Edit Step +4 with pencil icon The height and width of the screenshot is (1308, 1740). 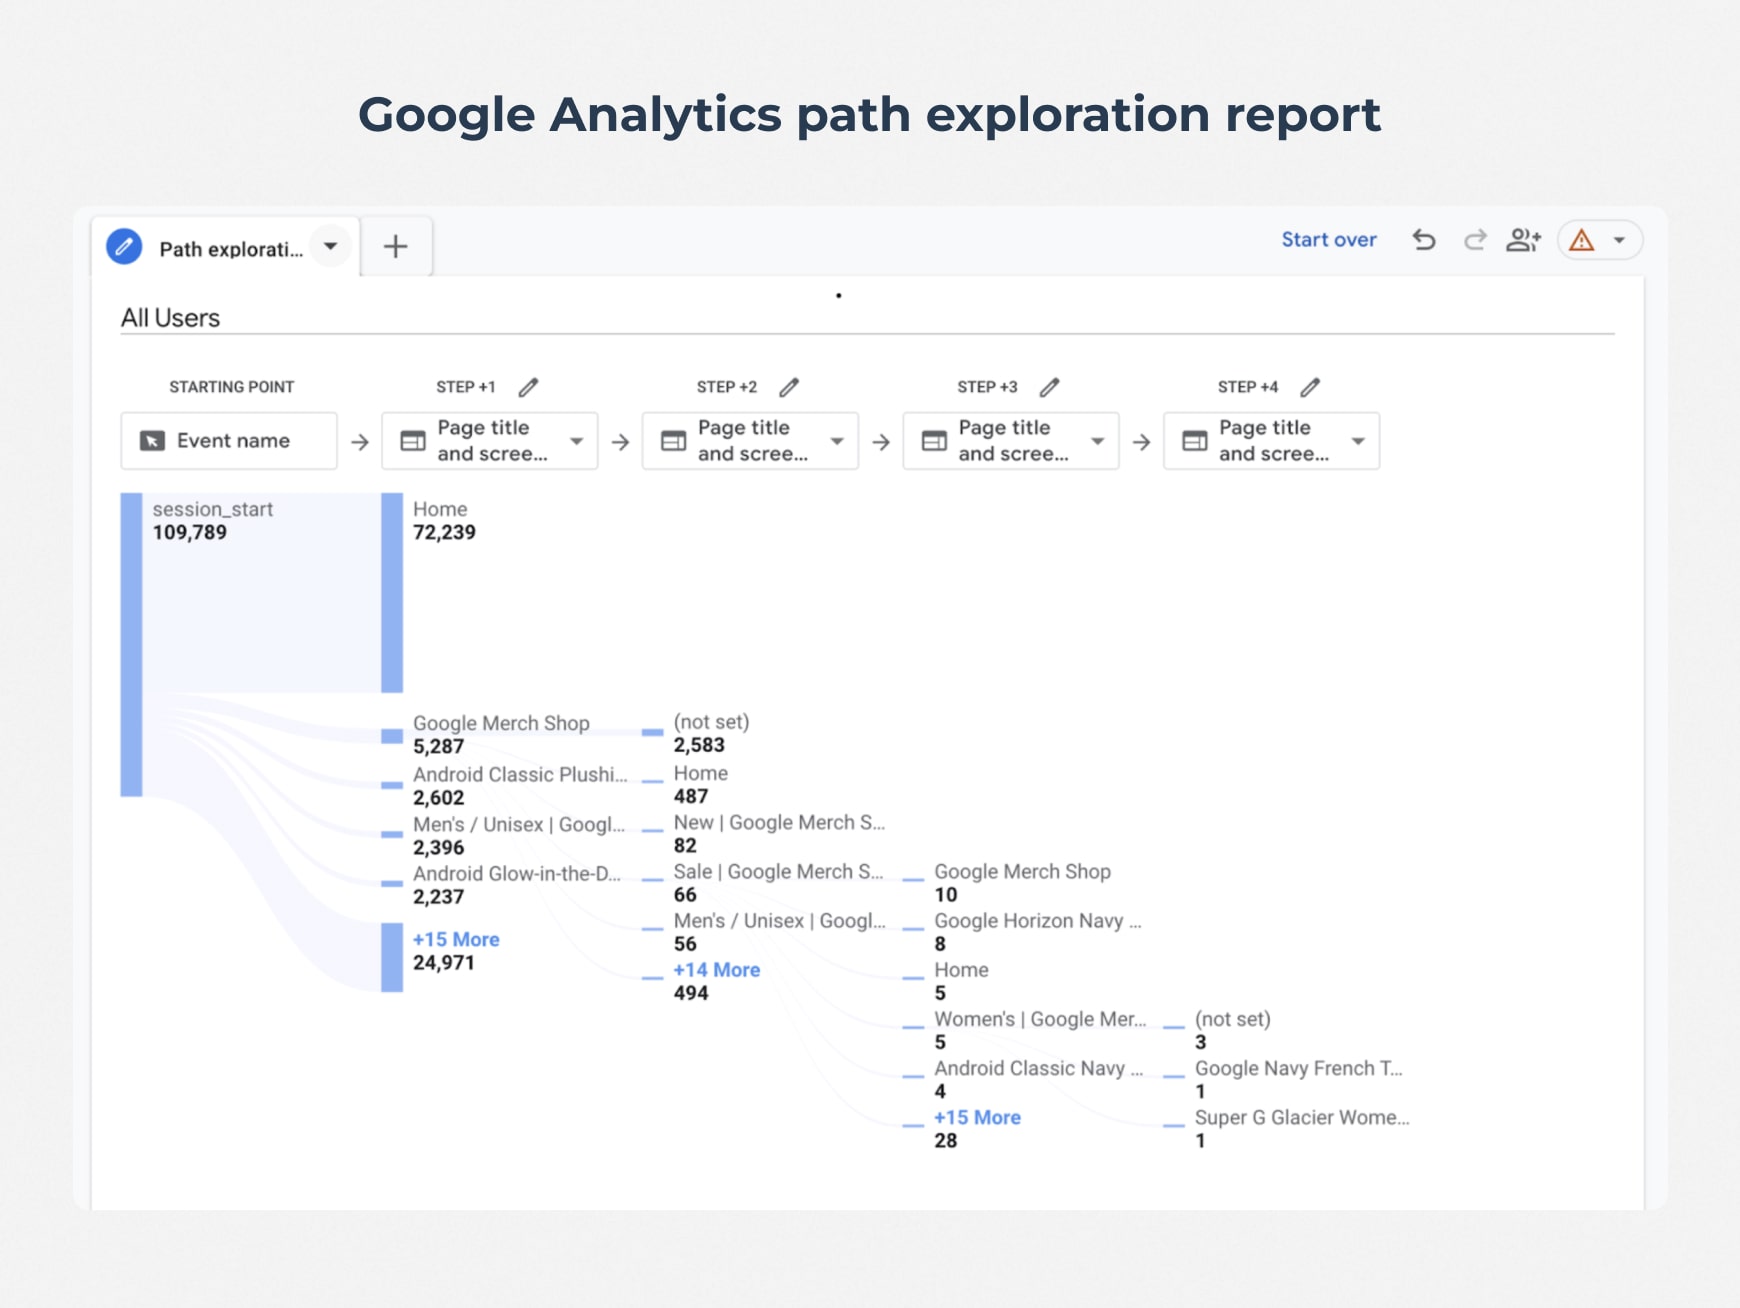1310,387
